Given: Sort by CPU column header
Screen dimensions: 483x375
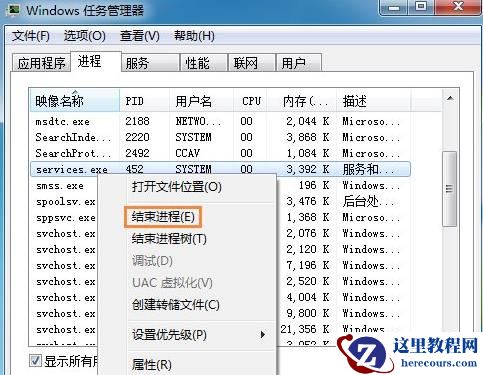Looking at the screenshot, I should 250,101.
